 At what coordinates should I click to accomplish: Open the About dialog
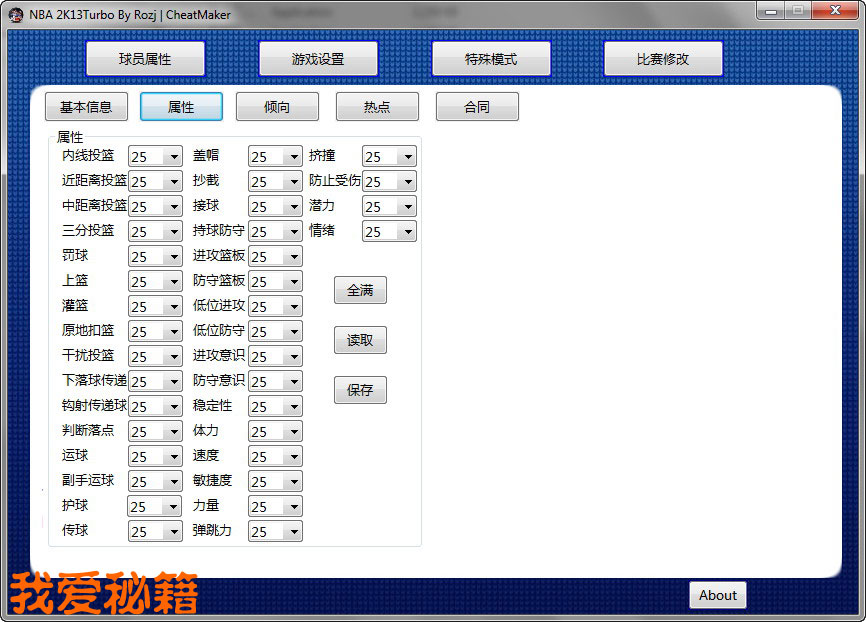(x=717, y=595)
